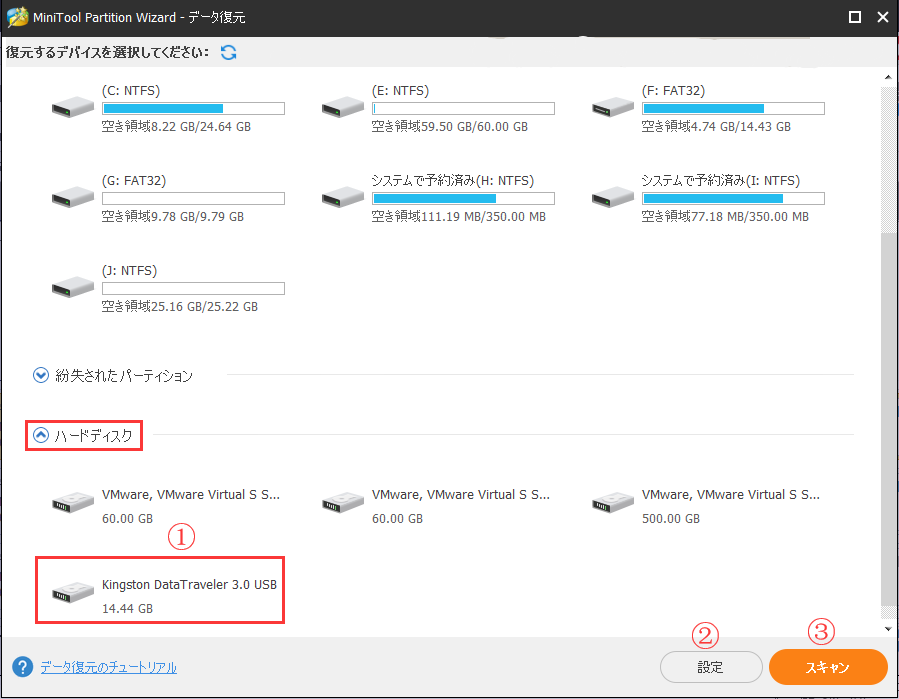Click text 空き領域8.22 GB/24.64 GB

[x=176, y=127]
